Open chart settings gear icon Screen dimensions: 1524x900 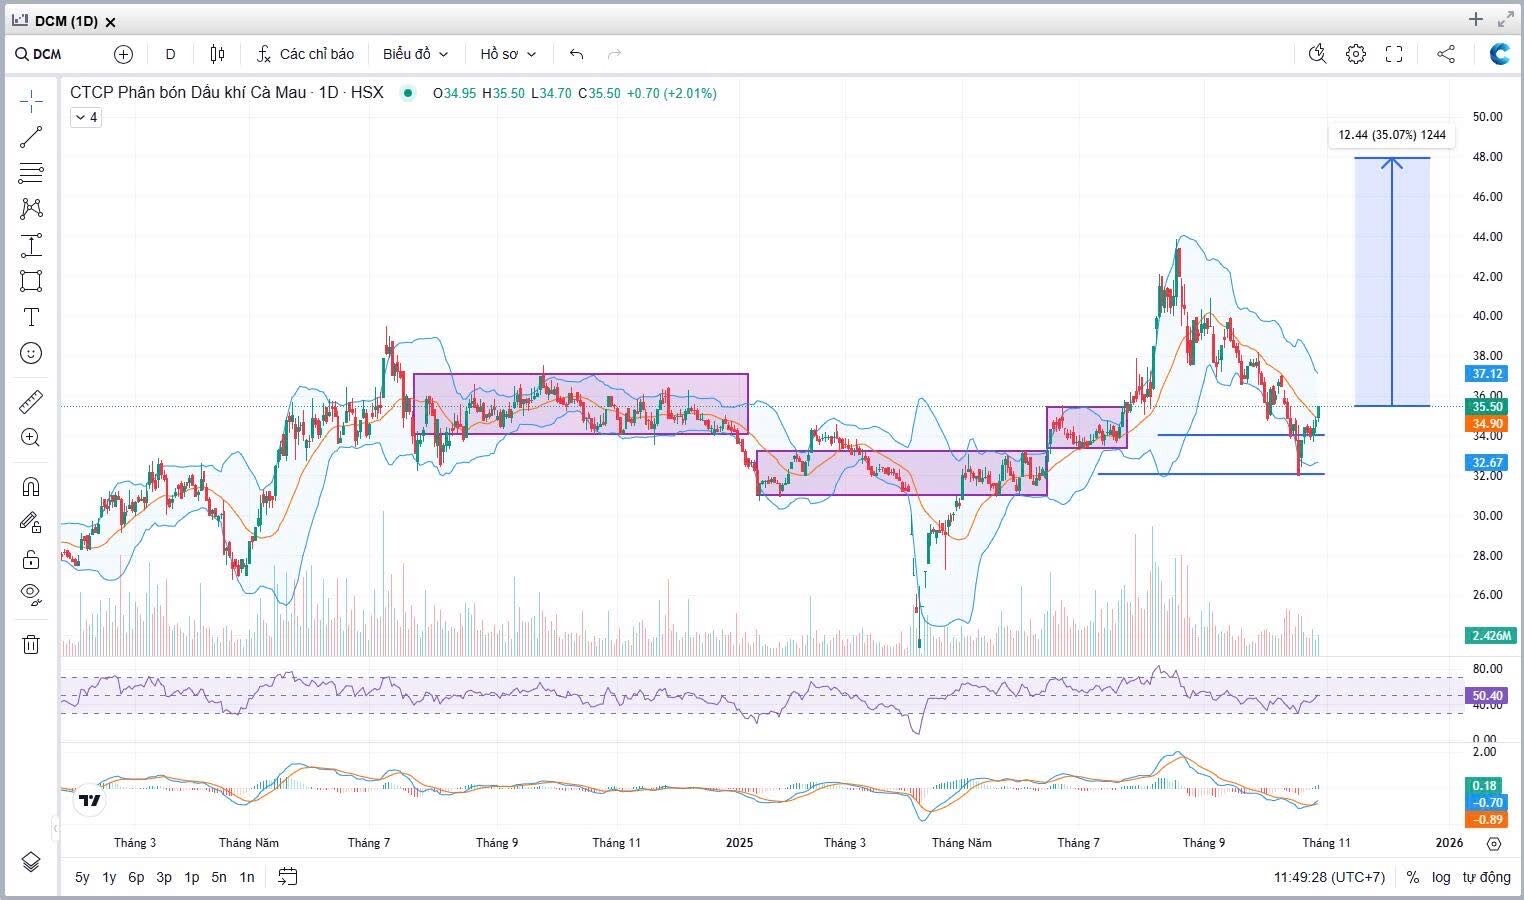(x=1355, y=54)
